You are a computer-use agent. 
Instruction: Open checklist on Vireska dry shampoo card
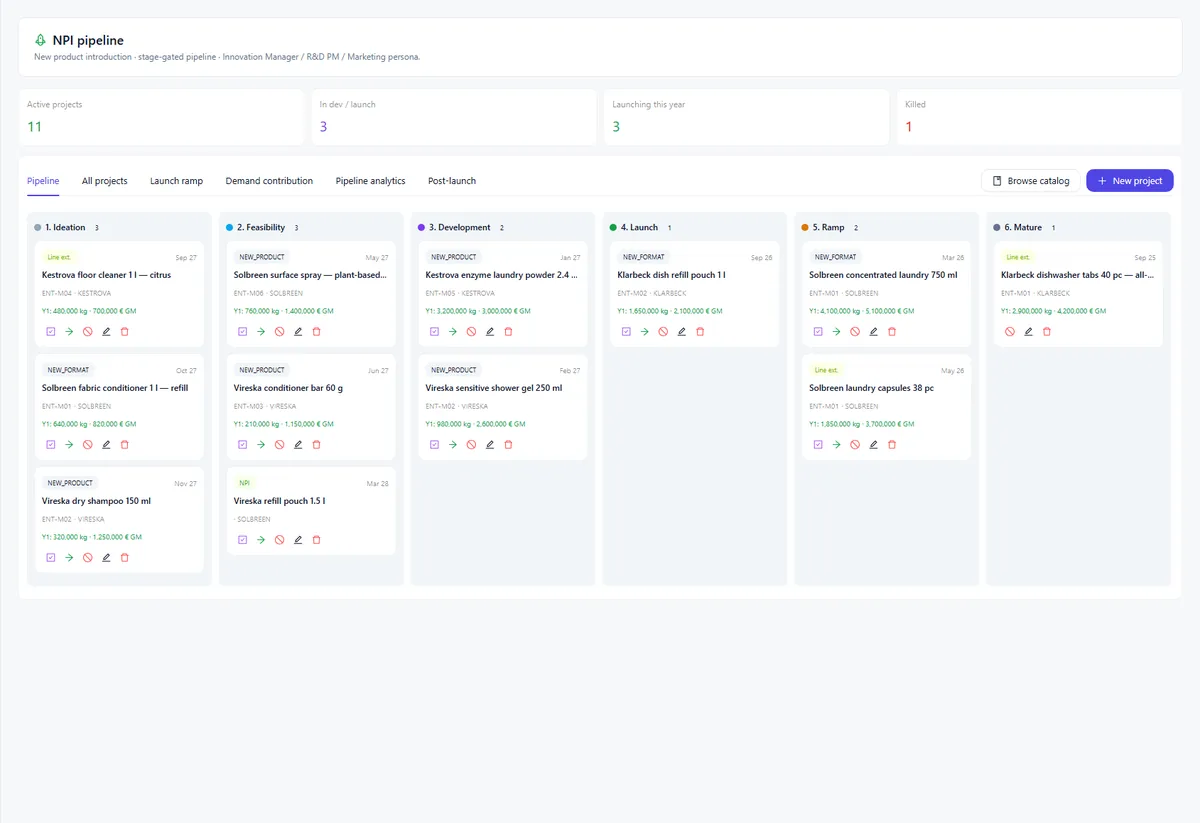51,557
